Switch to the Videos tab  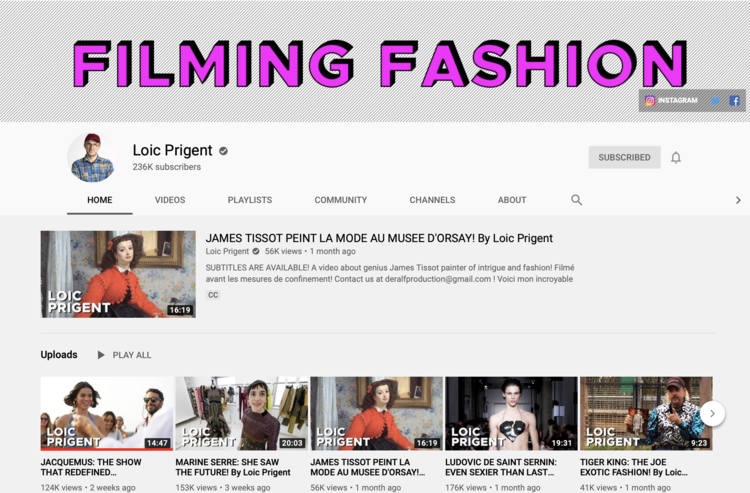click(x=170, y=200)
